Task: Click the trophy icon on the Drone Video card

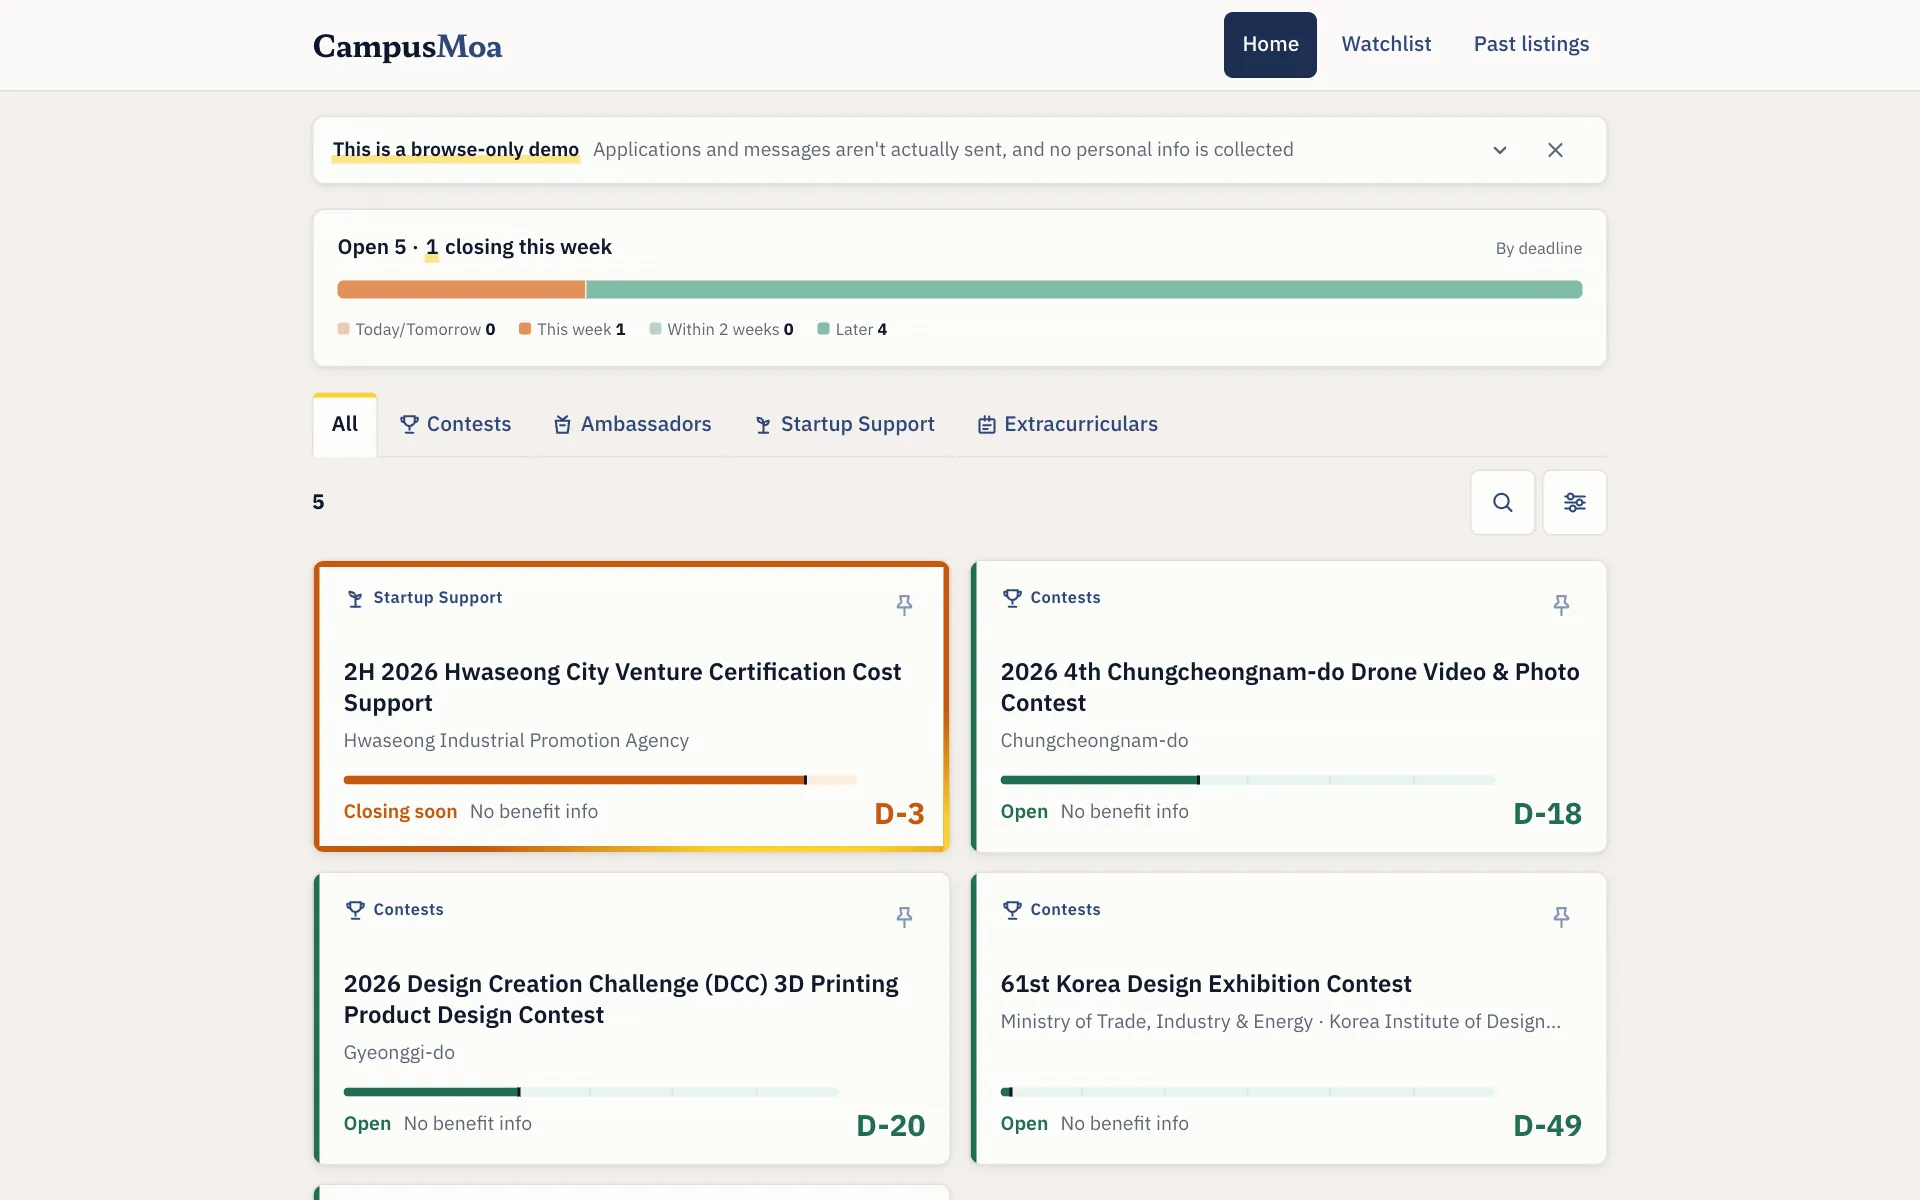Action: [x=1012, y=598]
